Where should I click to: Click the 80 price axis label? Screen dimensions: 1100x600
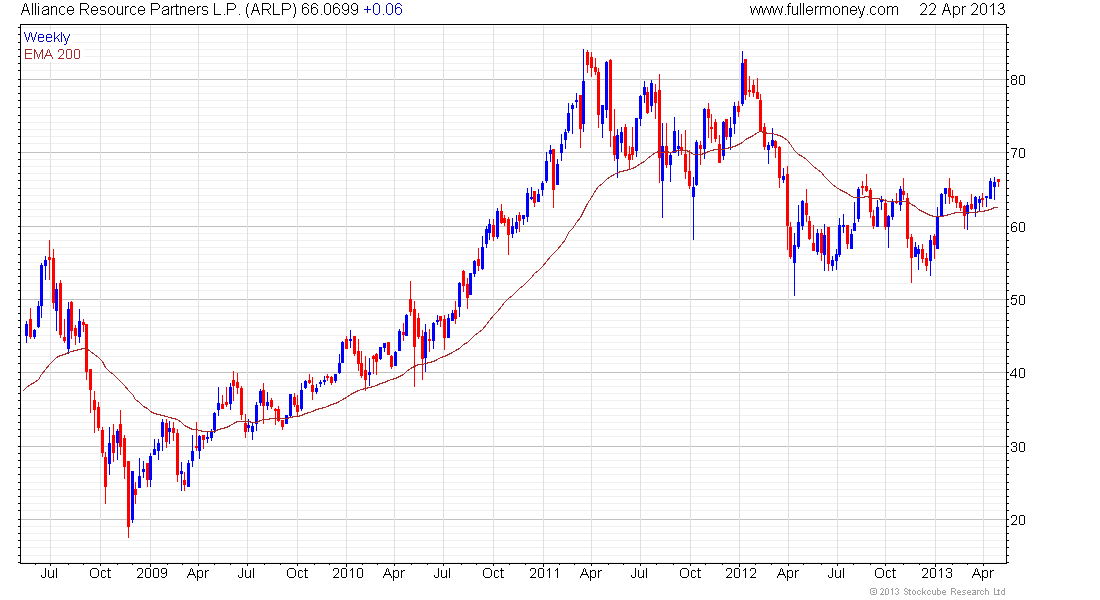[1017, 80]
